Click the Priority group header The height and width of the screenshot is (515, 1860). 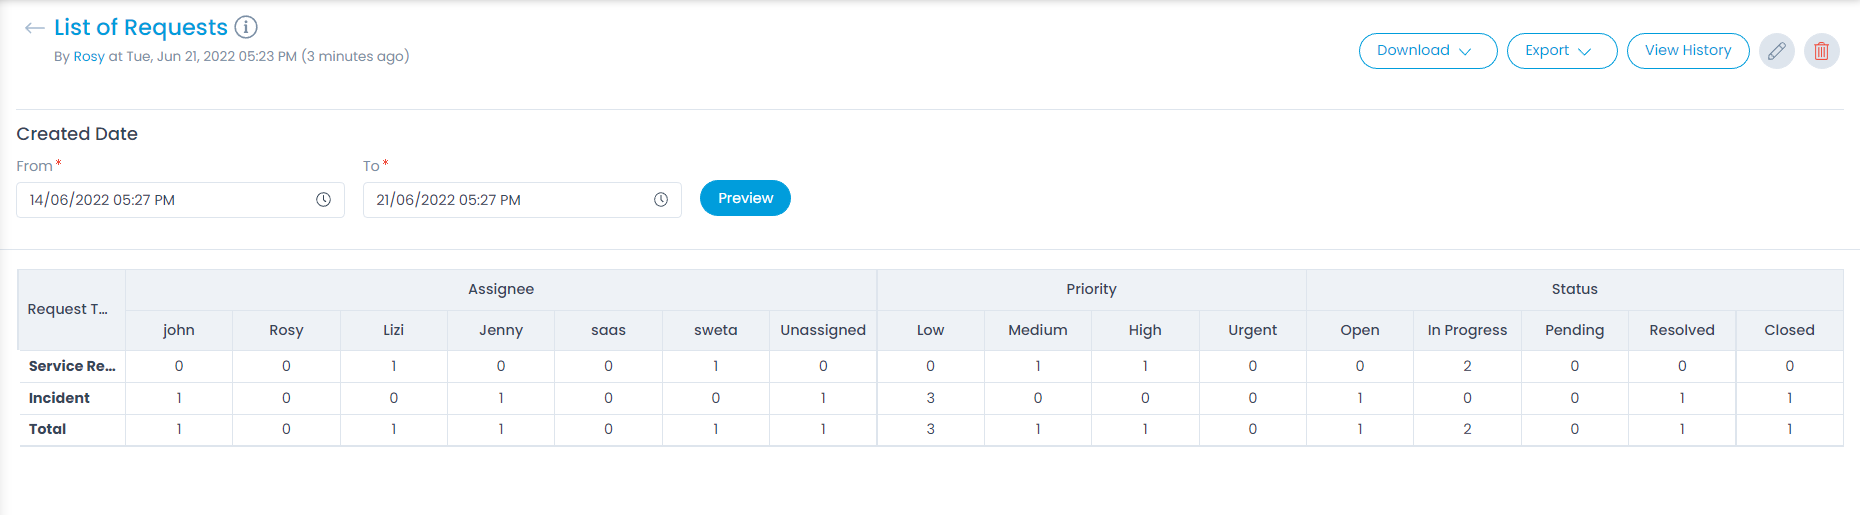[1091, 289]
